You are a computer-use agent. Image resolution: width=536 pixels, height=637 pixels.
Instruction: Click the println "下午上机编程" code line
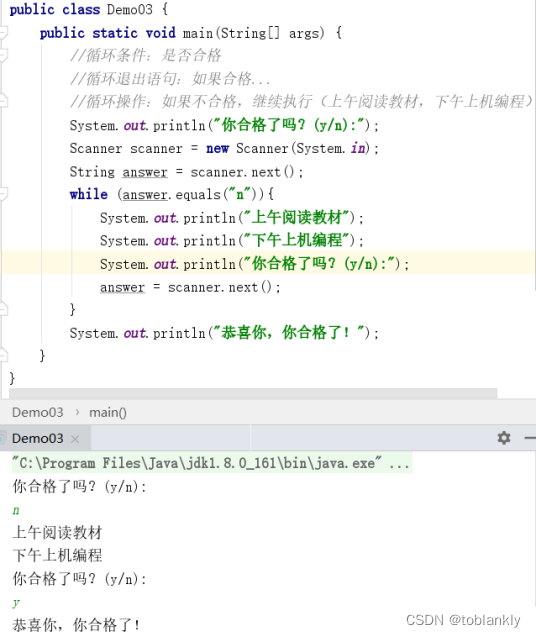click(x=232, y=240)
